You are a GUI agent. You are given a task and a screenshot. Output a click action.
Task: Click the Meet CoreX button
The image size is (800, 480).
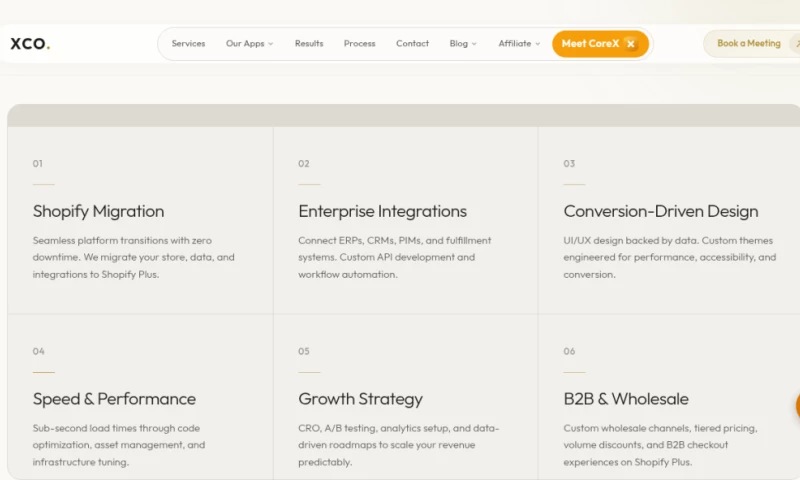(601, 44)
